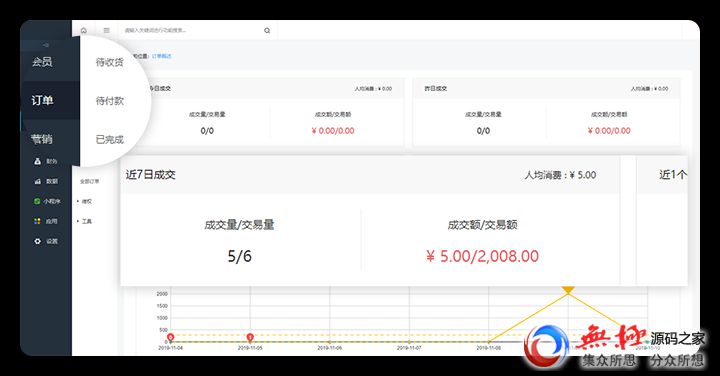Open the 设置 gear icon
Viewport: 720px width, 376px height.
(x=38, y=241)
